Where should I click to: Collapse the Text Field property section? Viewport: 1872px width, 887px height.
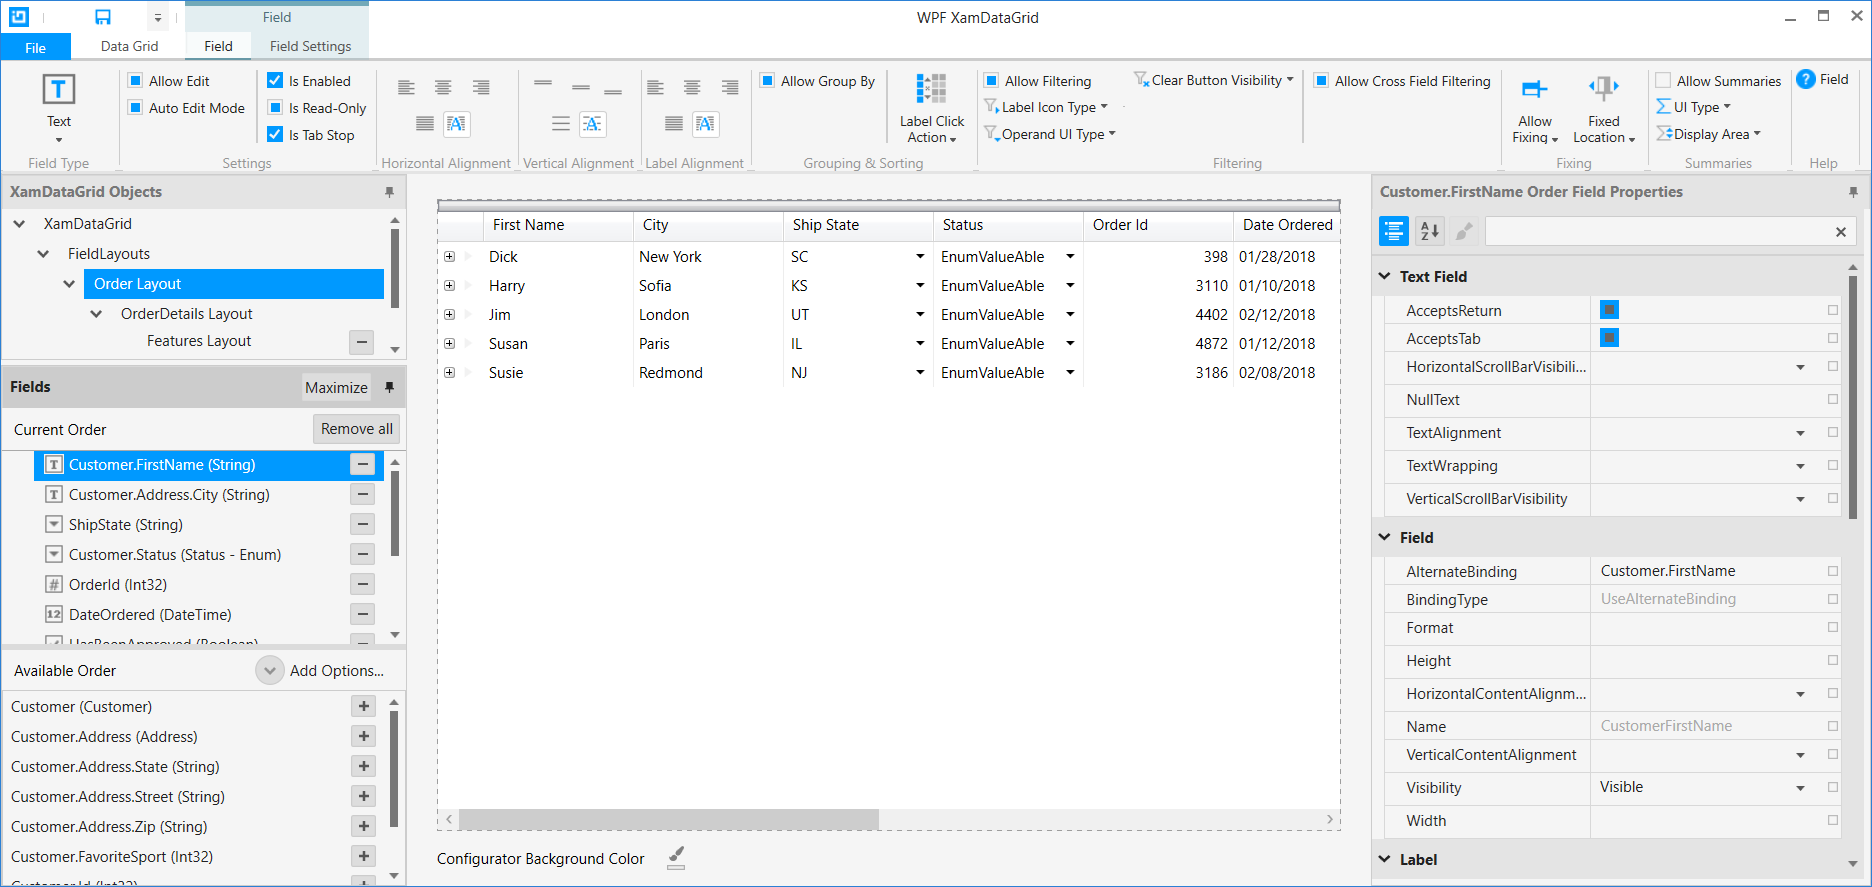(1385, 276)
